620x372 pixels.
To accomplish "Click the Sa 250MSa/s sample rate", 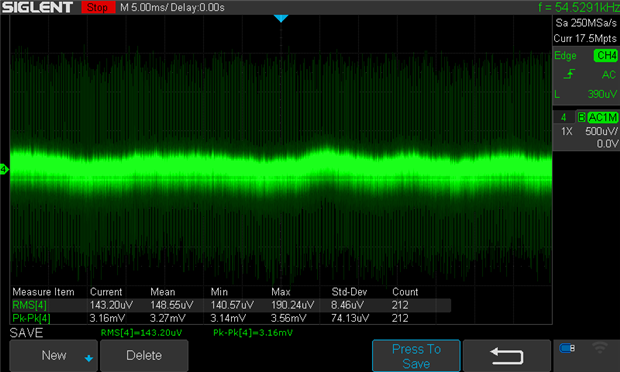I will pyautogui.click(x=586, y=23).
